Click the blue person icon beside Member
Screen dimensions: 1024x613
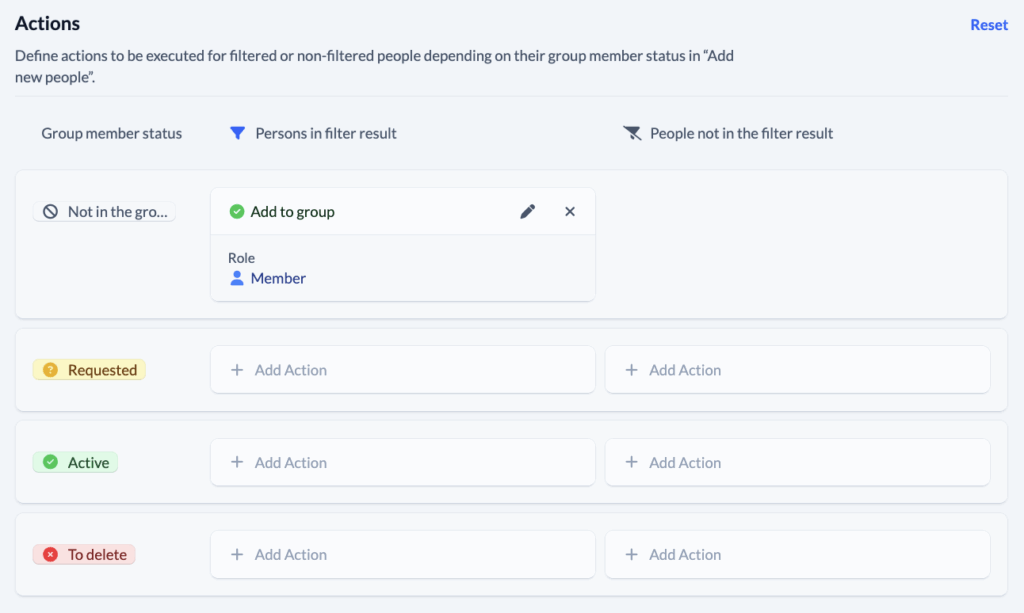[x=238, y=278]
